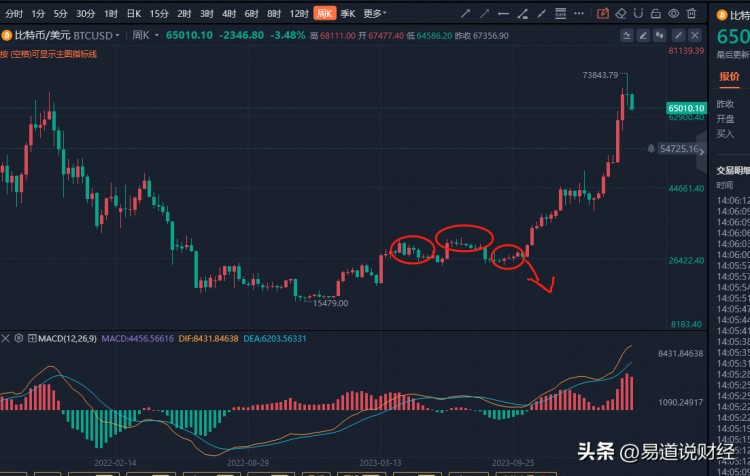Switch to the 8时 timeframe

[274, 14]
